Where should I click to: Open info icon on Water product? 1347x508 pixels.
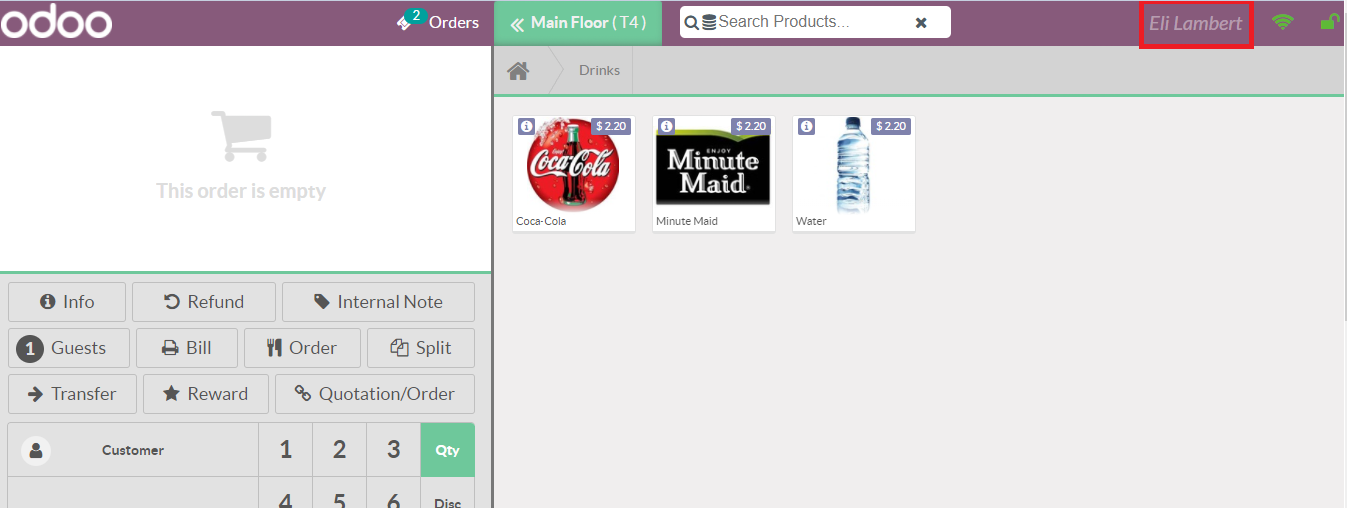point(807,126)
